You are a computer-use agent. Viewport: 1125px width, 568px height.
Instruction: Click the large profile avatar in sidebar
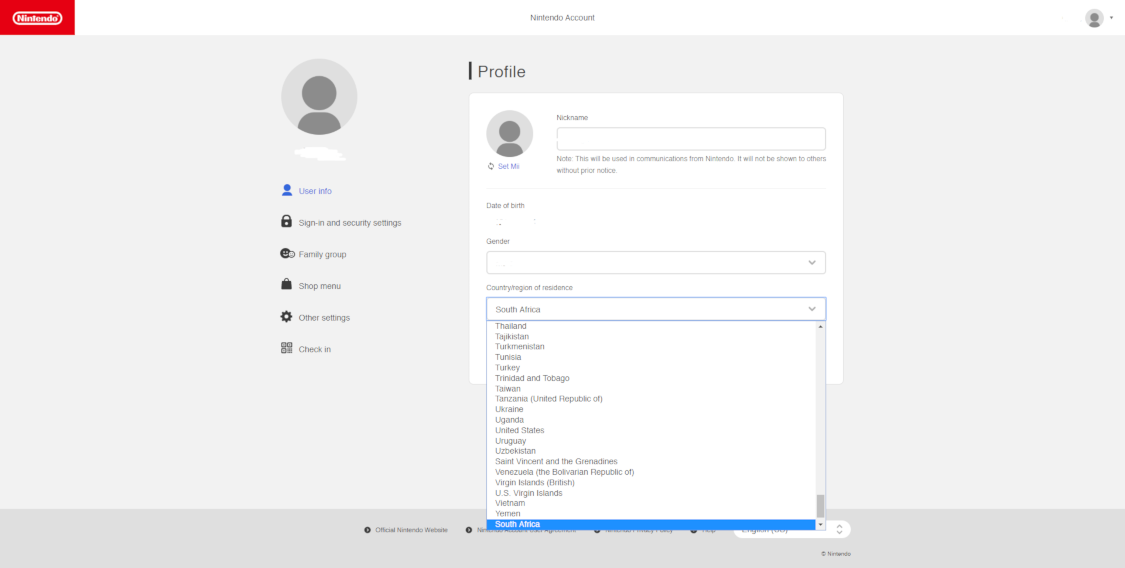(319, 97)
